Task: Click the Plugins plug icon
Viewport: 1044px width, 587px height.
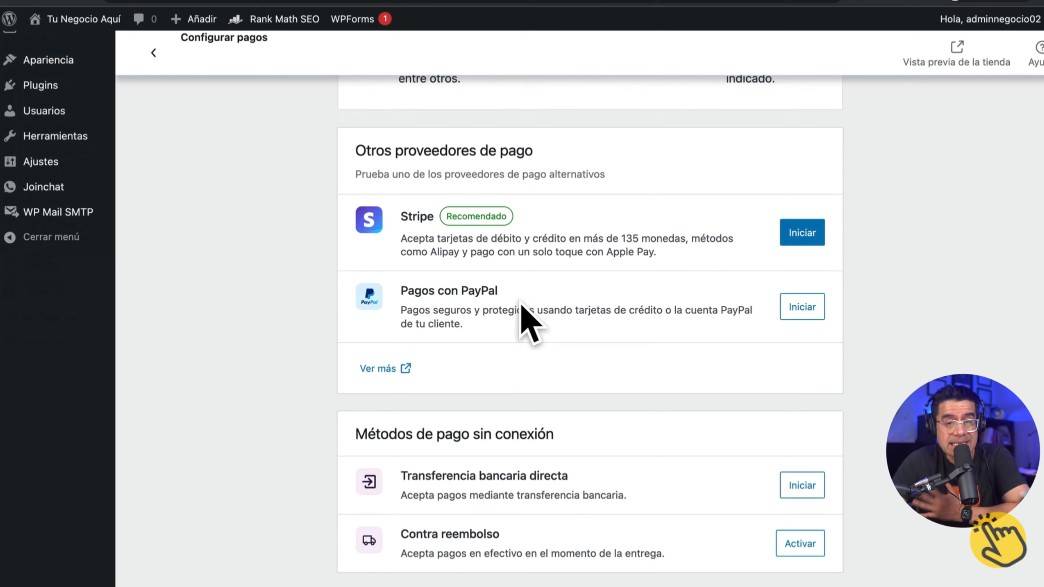Action: coord(10,85)
